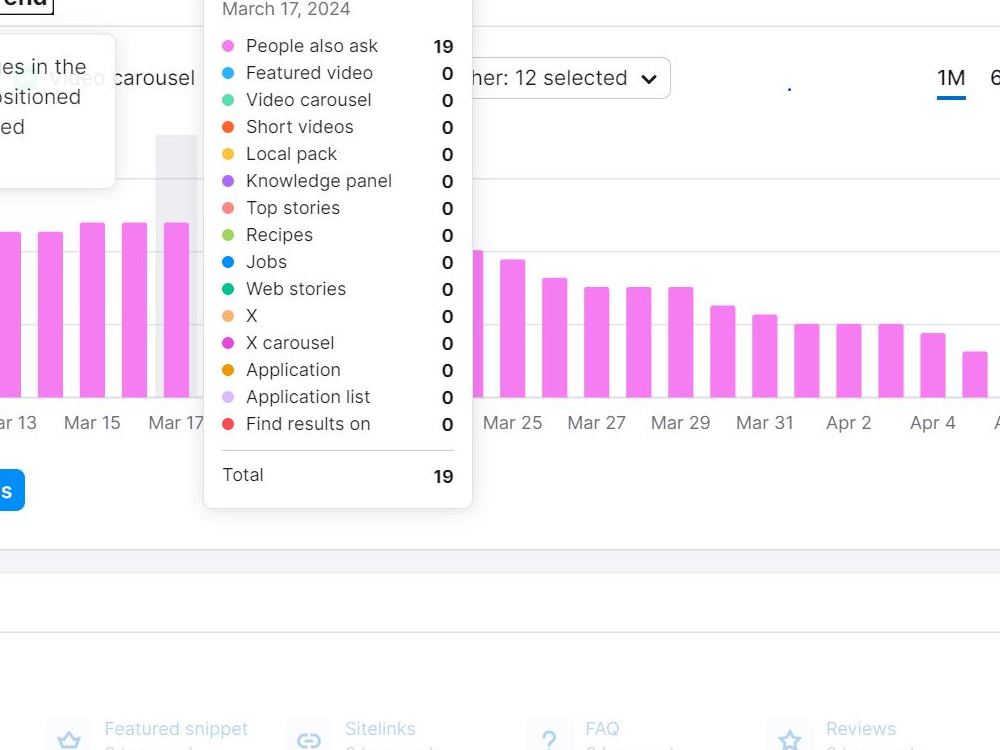This screenshot has width=1000, height=750.
Task: Click the blue button at chart bottom-left
Action: tap(11, 490)
